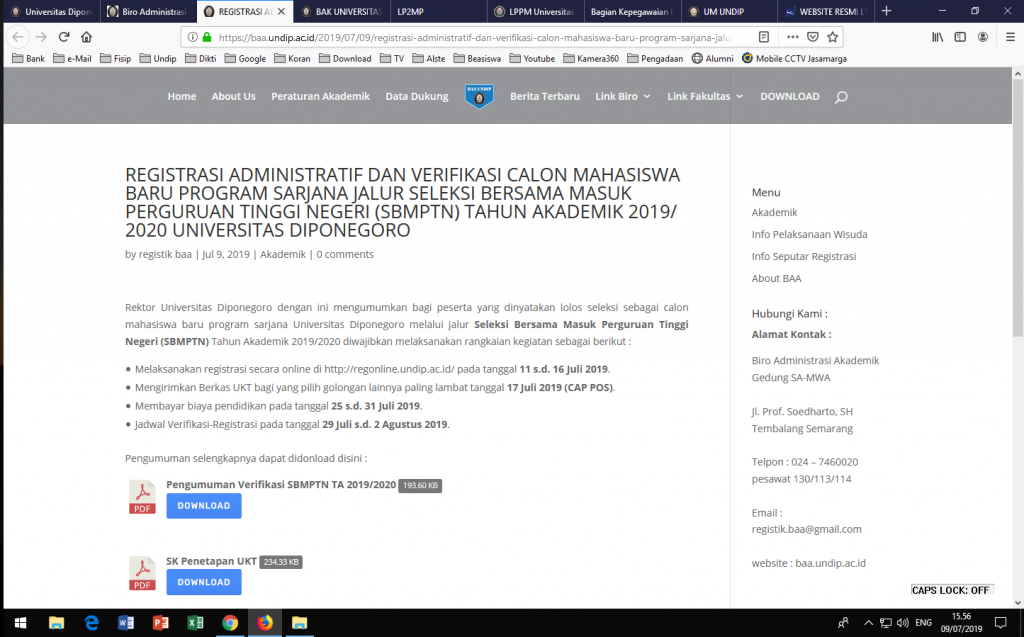The width and height of the screenshot is (1024, 637).
Task: Open Peraturan Akademik menu item
Action: pyautogui.click(x=320, y=97)
